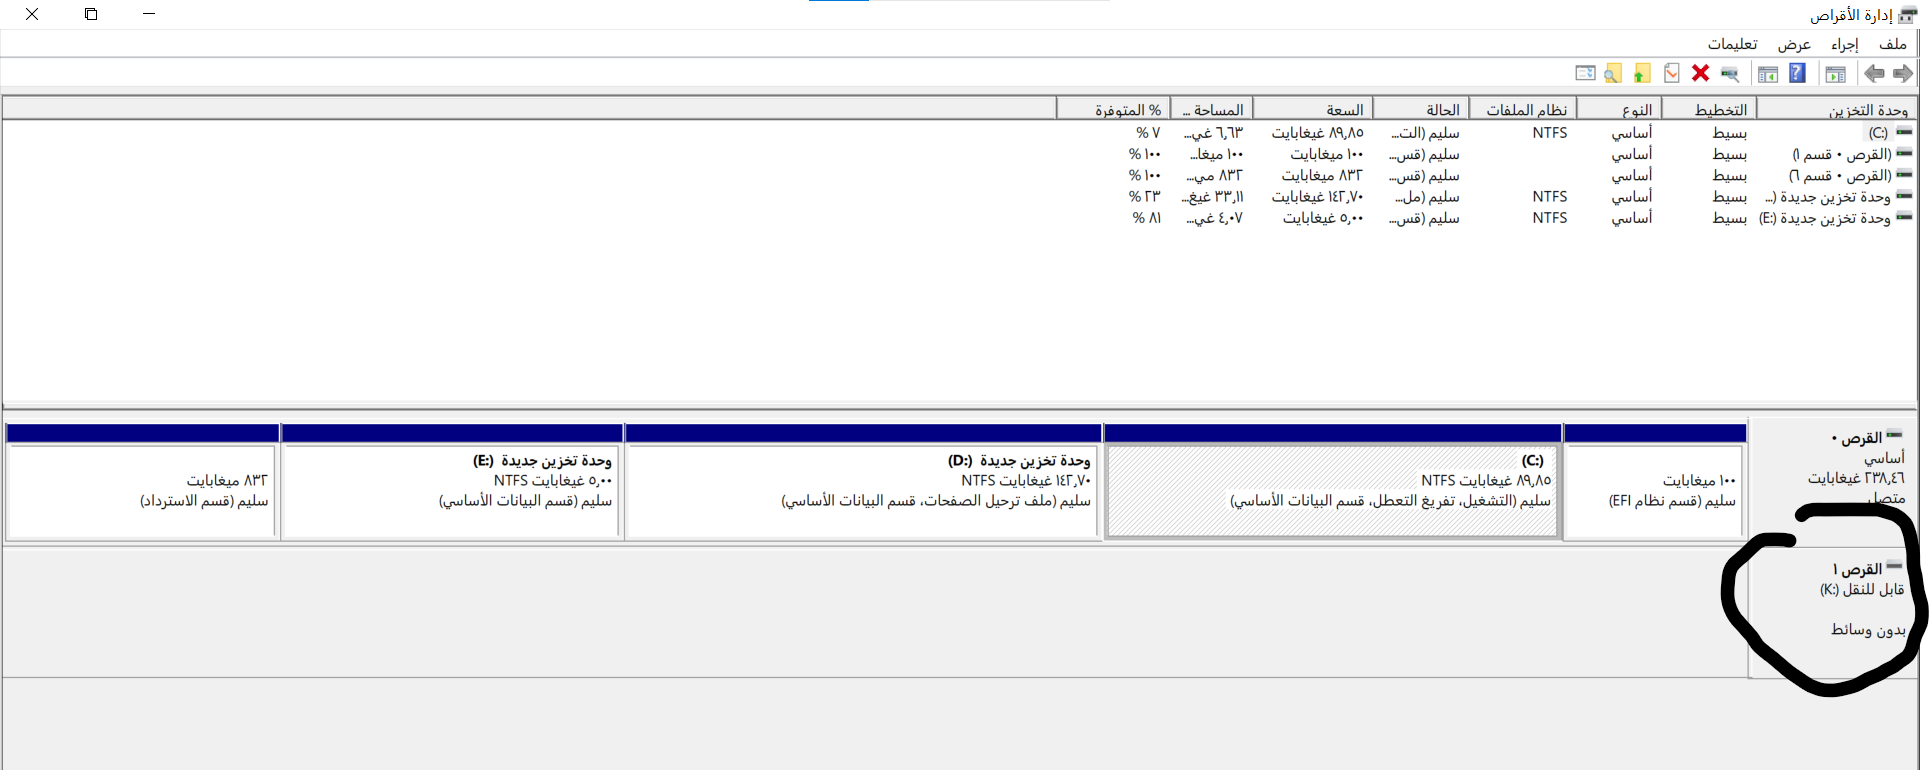Click the drive icon of the (E:) volume row
The image size is (1930, 770).
tap(1904, 217)
